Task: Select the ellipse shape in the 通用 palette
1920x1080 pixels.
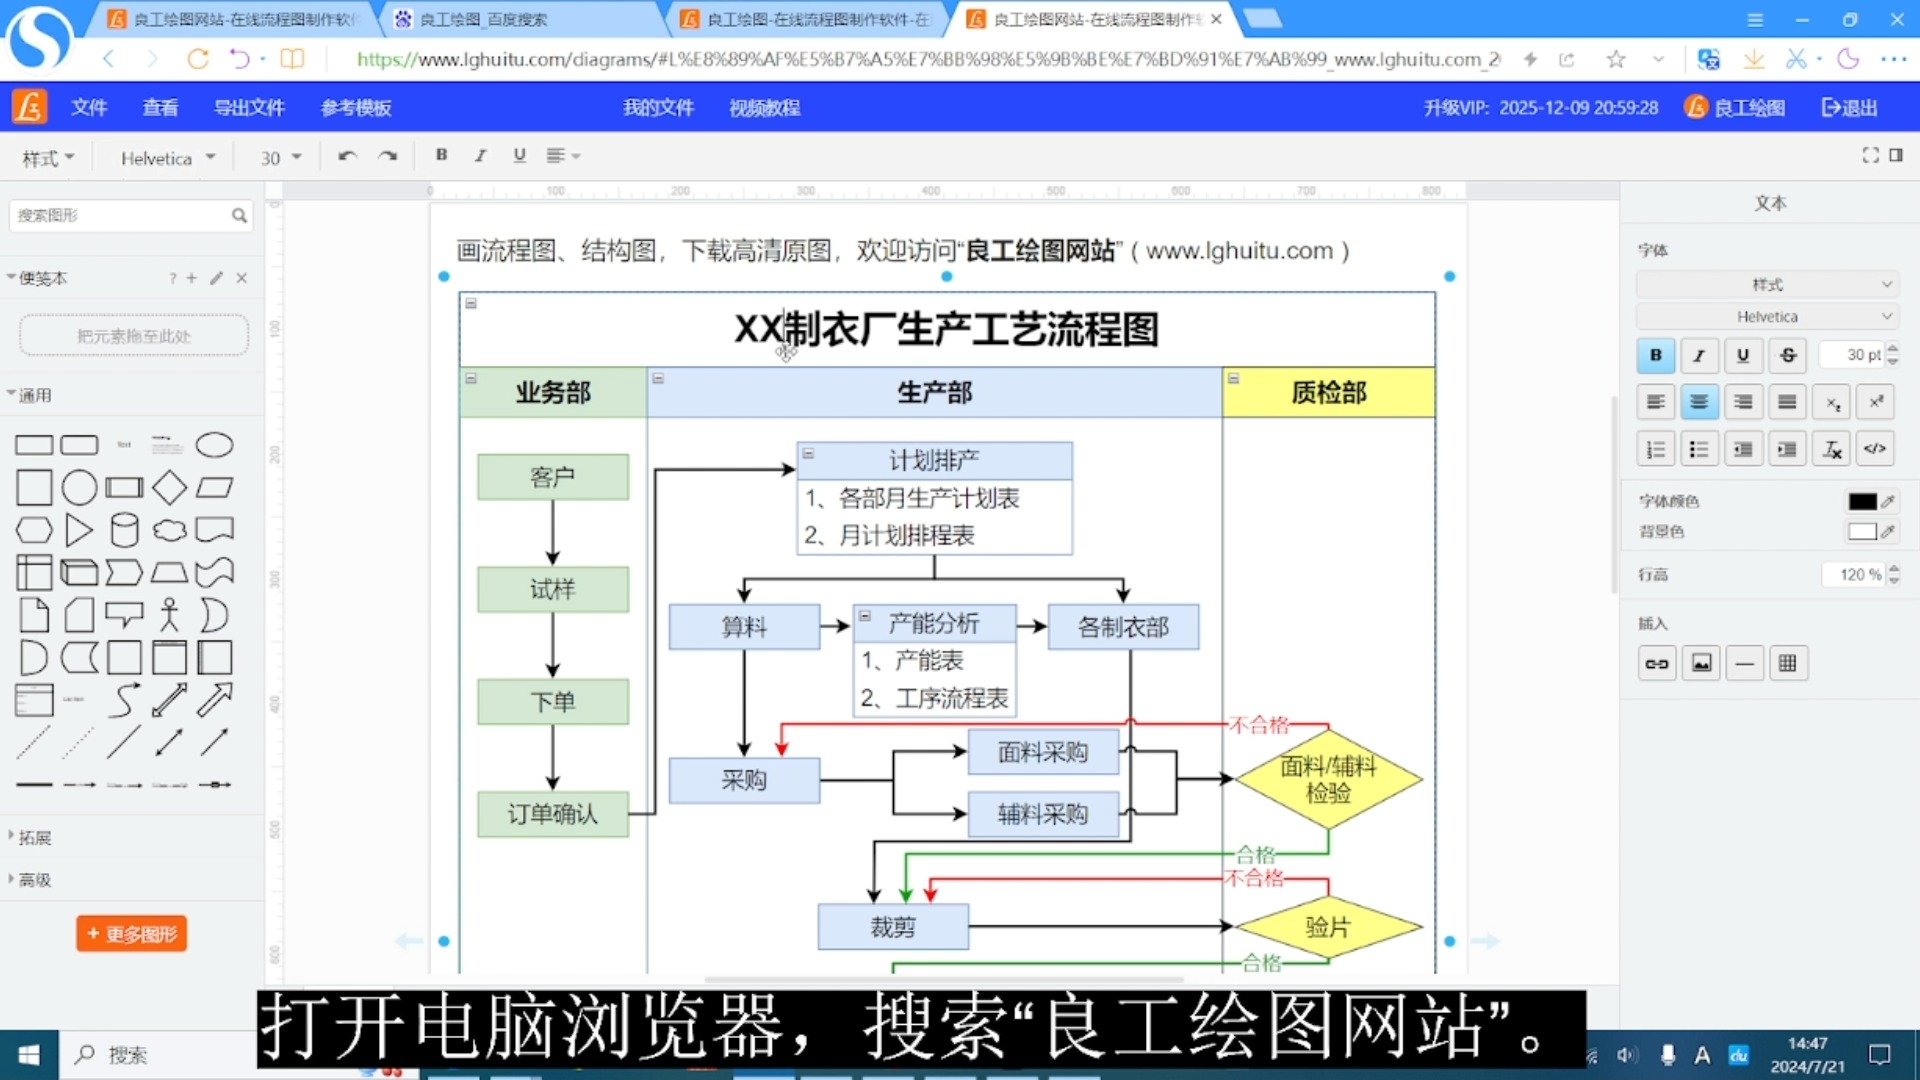Action: [x=214, y=445]
